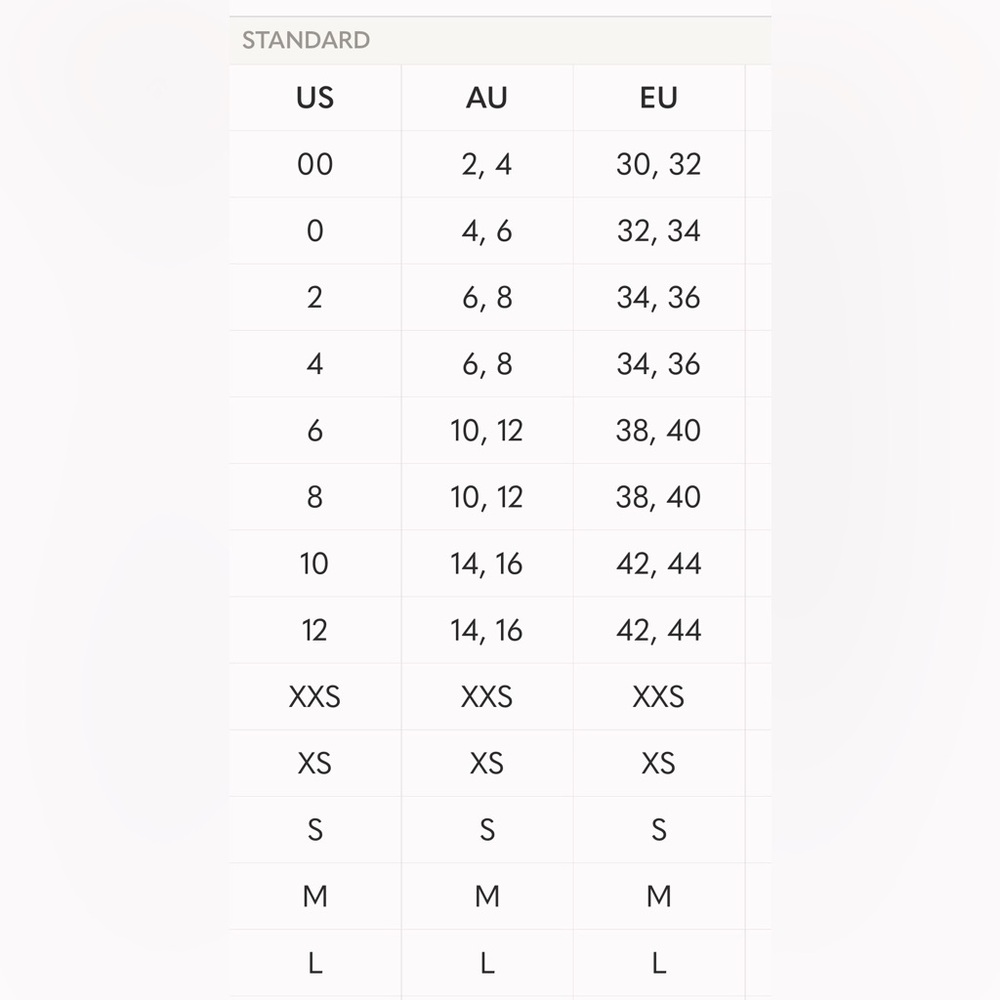The height and width of the screenshot is (1000, 1000).
Task: Select US size 6 cell
Action: click(315, 430)
